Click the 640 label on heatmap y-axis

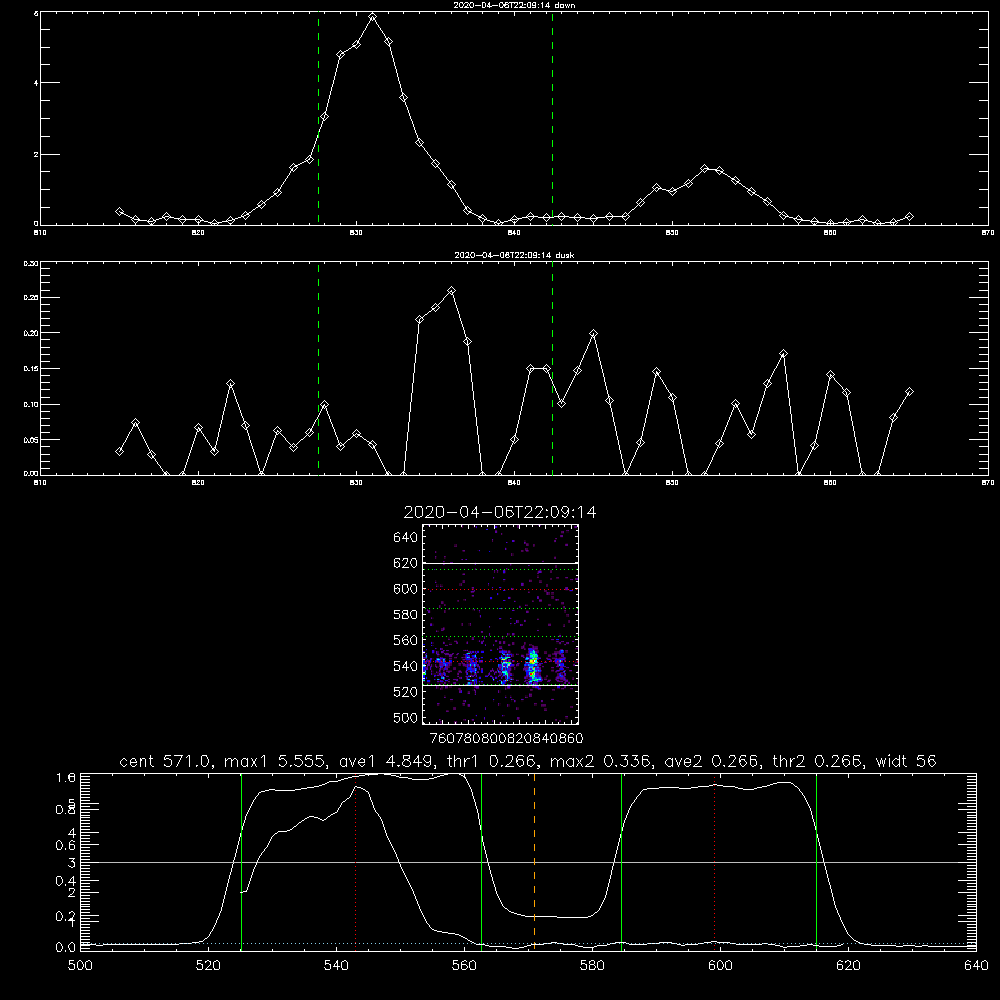(x=406, y=538)
